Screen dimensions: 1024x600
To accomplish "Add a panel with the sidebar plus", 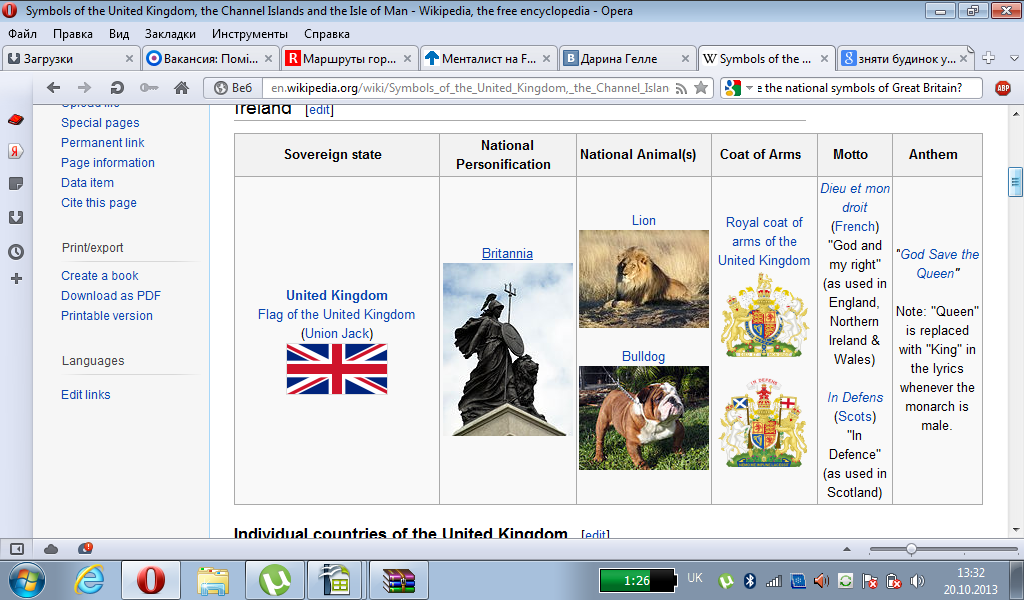I will 16,279.
